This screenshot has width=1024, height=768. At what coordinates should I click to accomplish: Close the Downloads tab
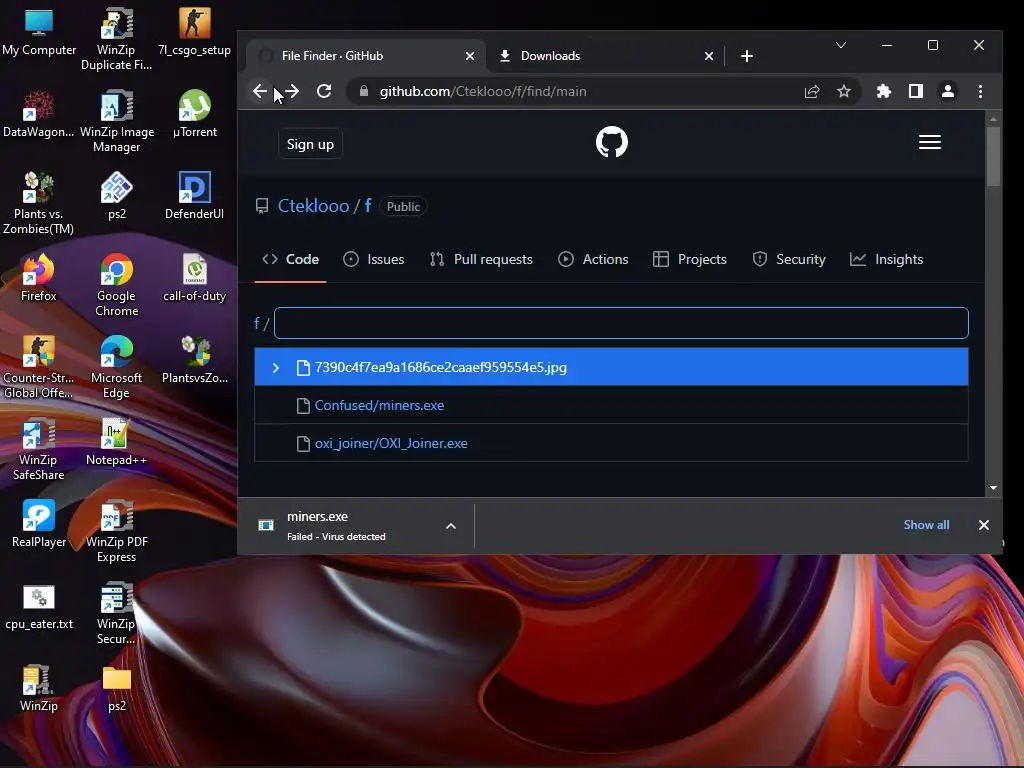click(709, 56)
